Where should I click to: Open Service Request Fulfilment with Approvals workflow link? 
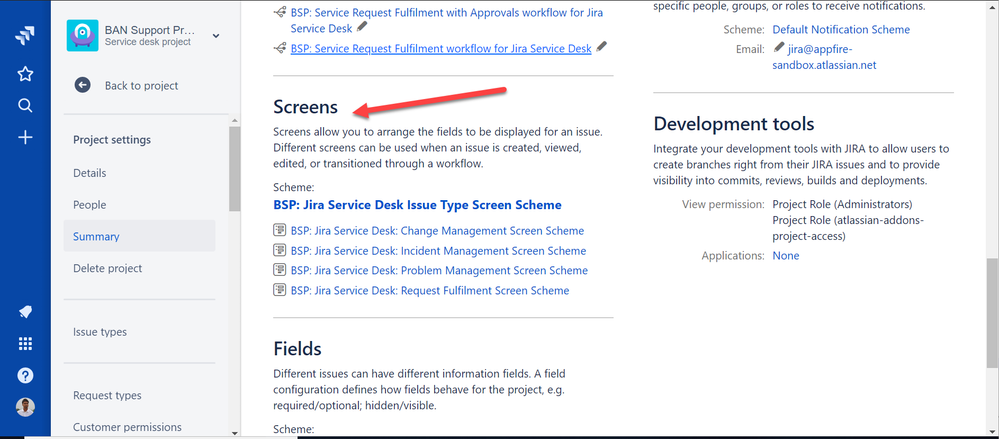click(447, 20)
